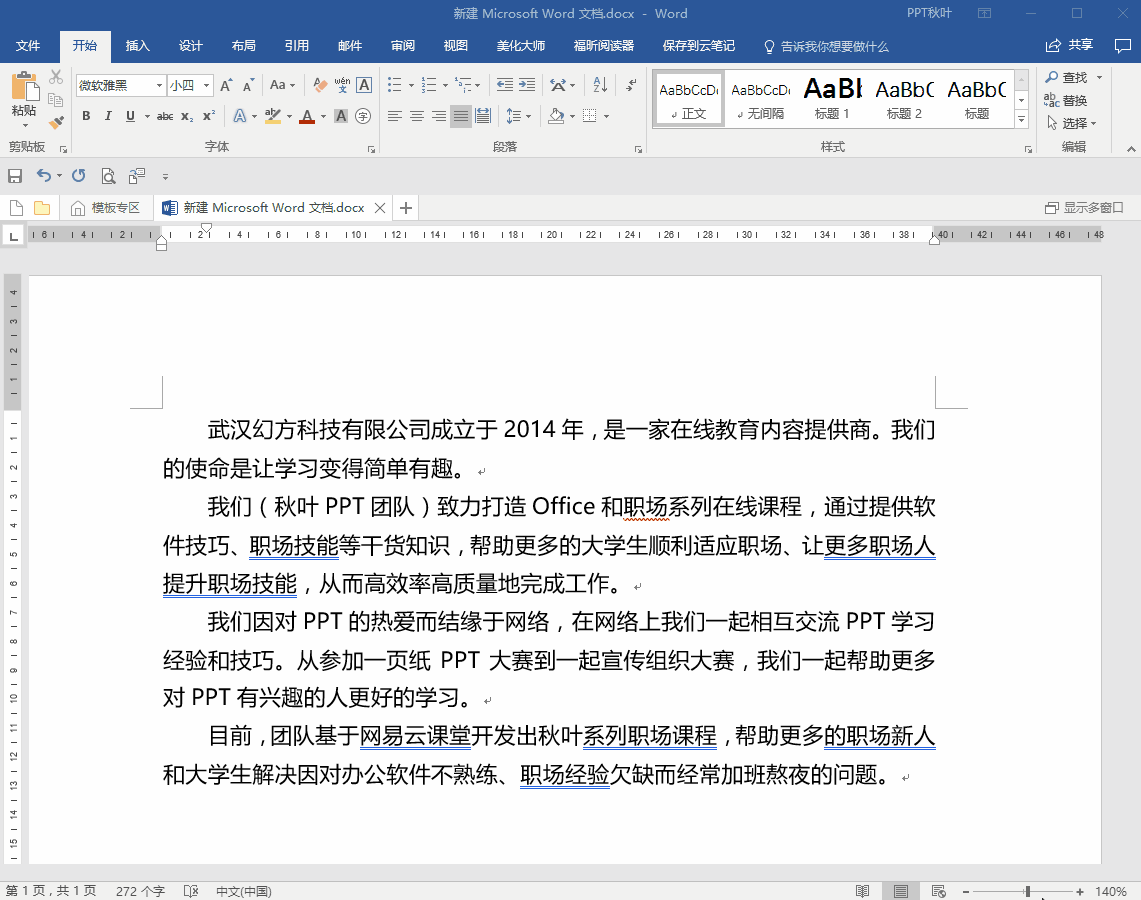Screen dimensions: 1141x900
Task: Switch to the 插入 (Insert) tab
Action: (x=138, y=46)
